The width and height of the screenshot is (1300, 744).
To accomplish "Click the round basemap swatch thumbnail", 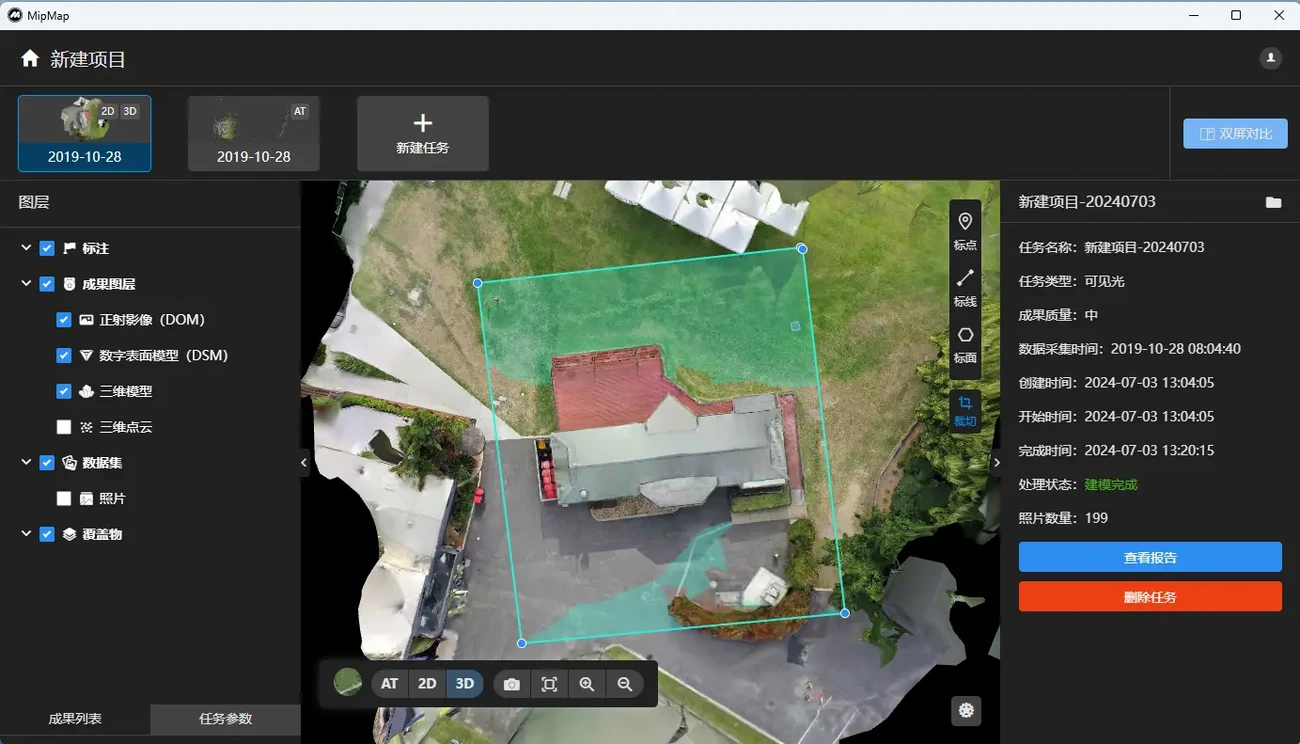I will click(x=348, y=683).
